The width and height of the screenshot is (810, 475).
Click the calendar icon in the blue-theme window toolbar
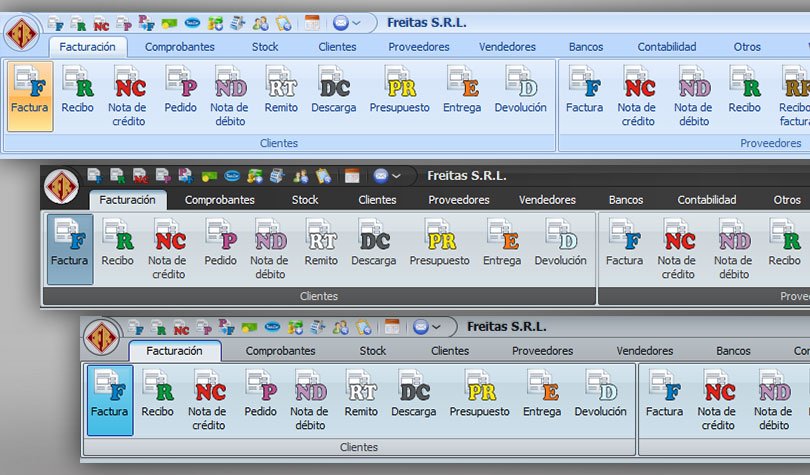[312, 23]
